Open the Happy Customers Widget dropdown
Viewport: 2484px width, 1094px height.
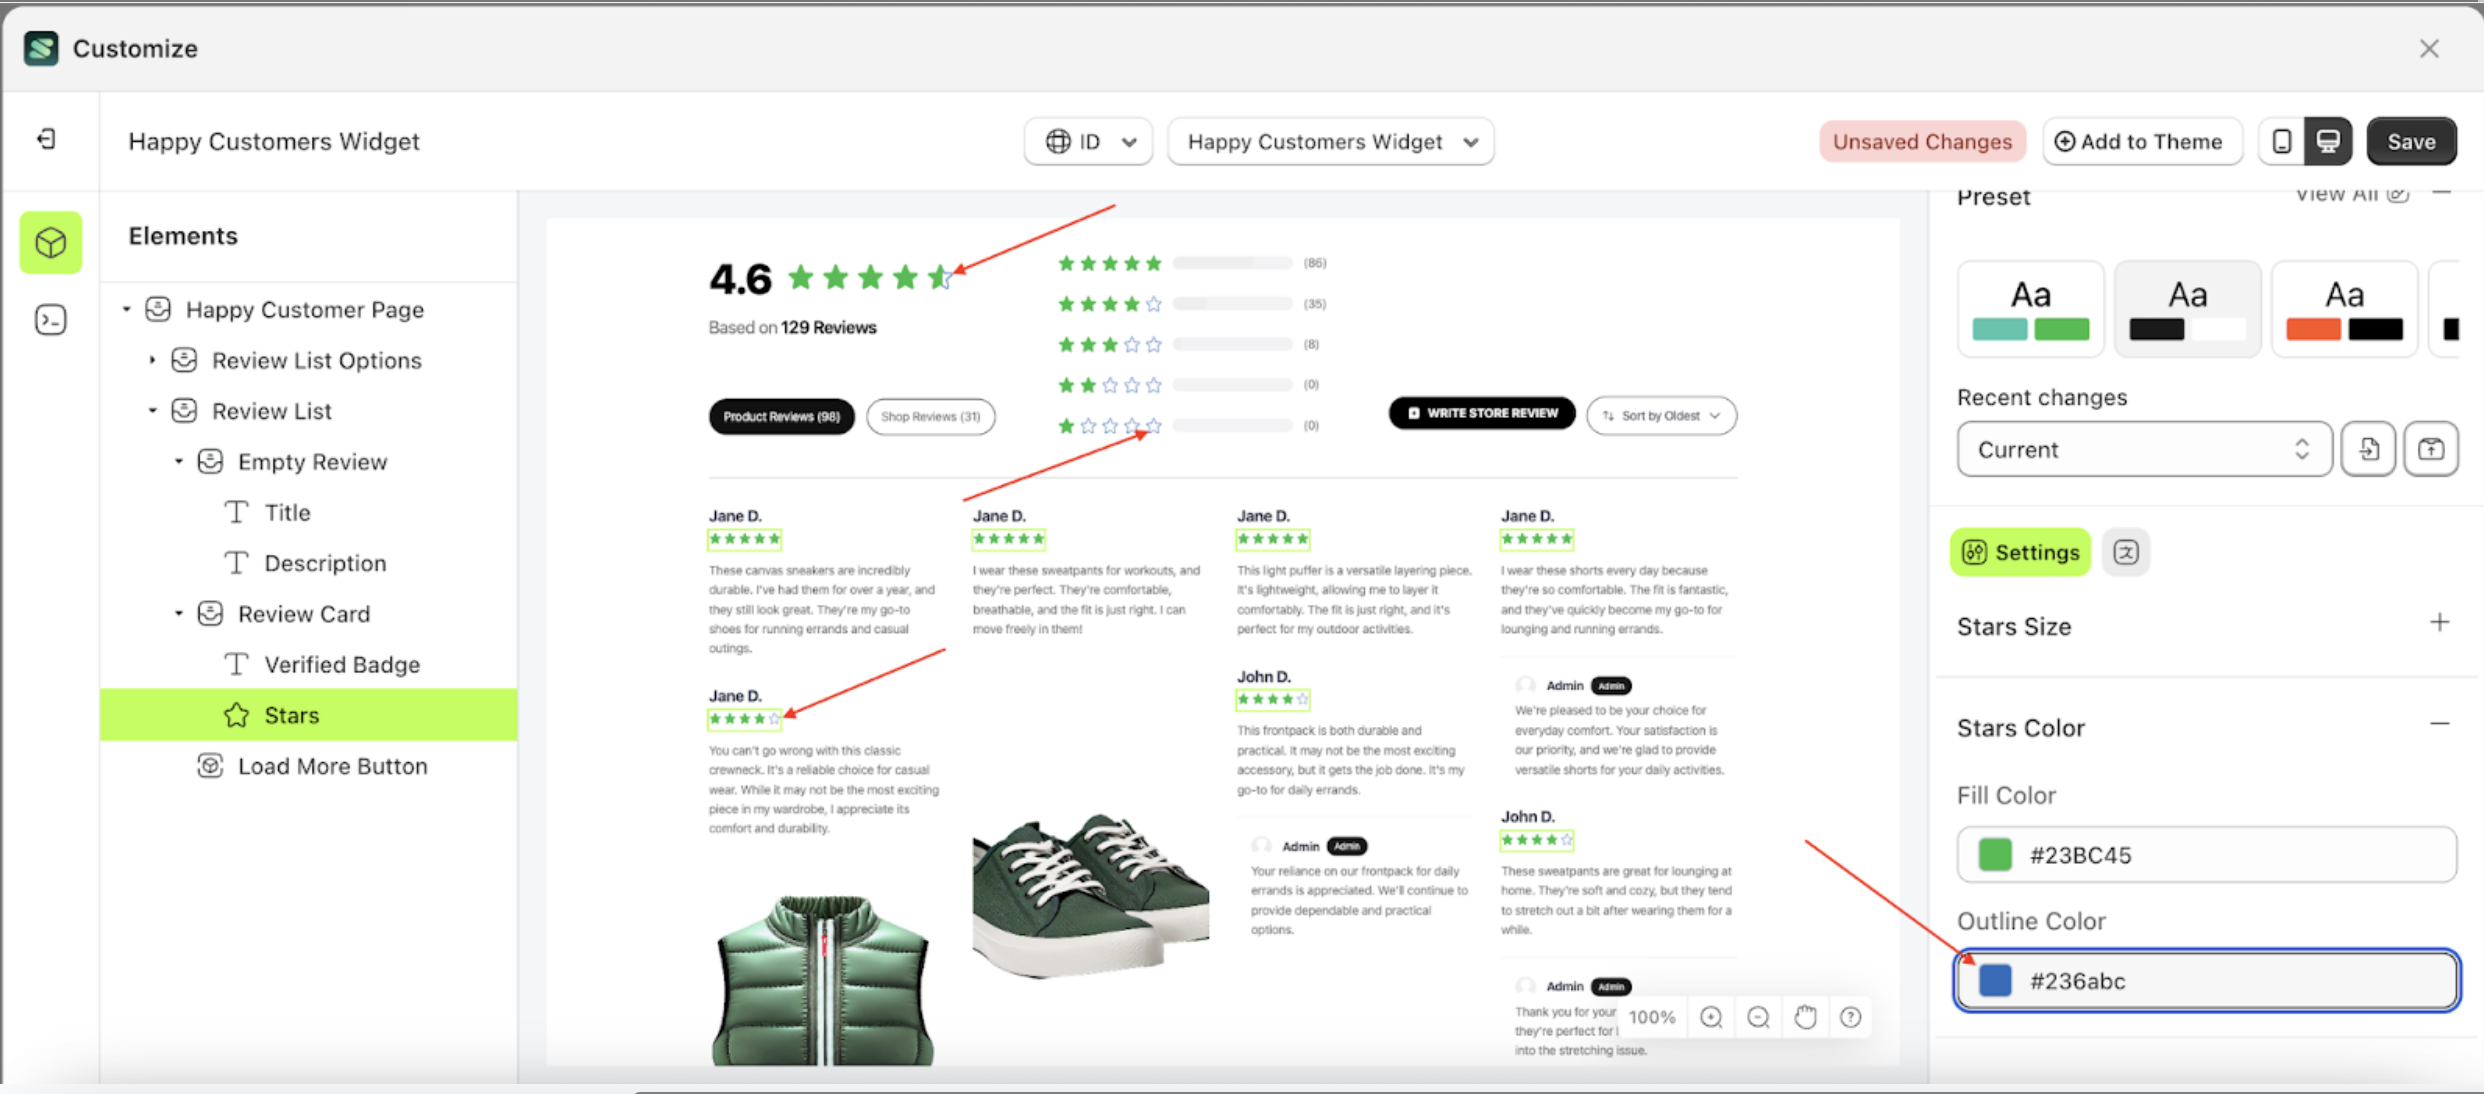1330,141
